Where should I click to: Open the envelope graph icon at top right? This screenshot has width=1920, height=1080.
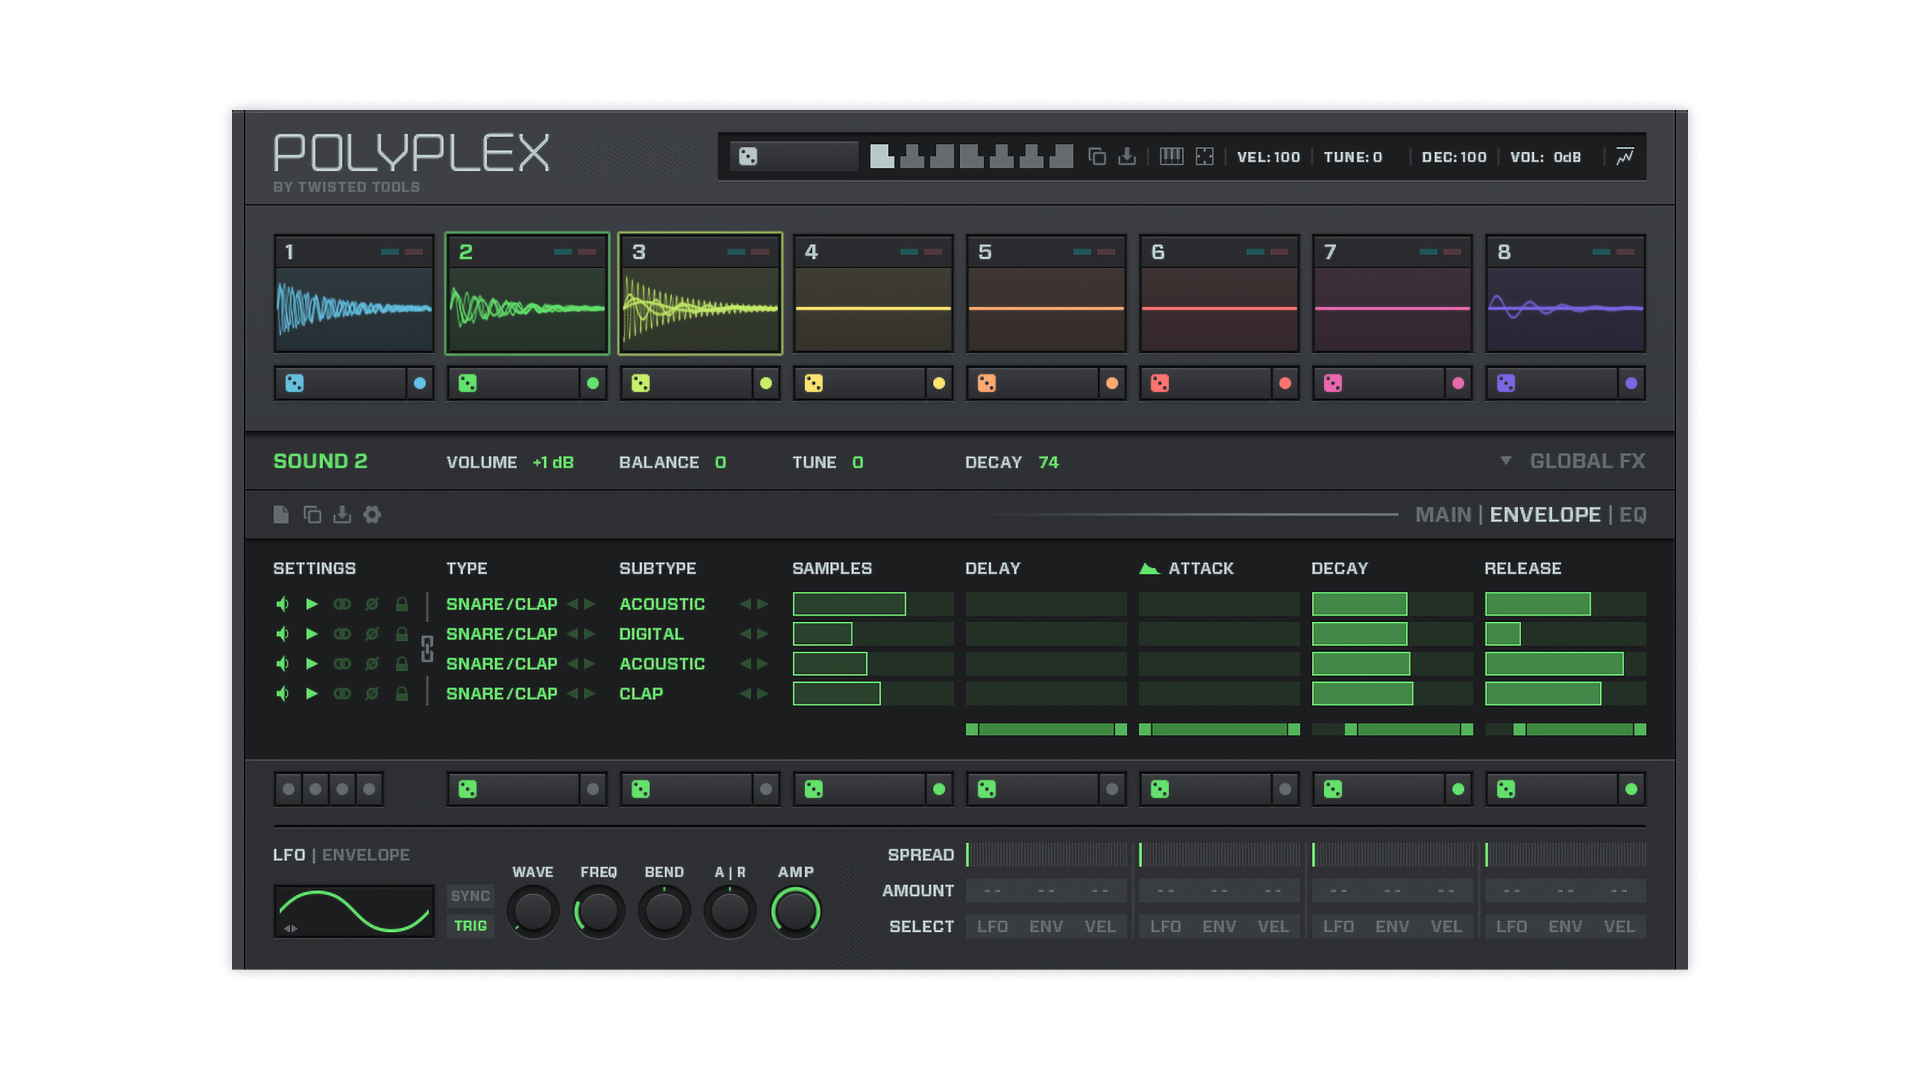(x=1625, y=156)
